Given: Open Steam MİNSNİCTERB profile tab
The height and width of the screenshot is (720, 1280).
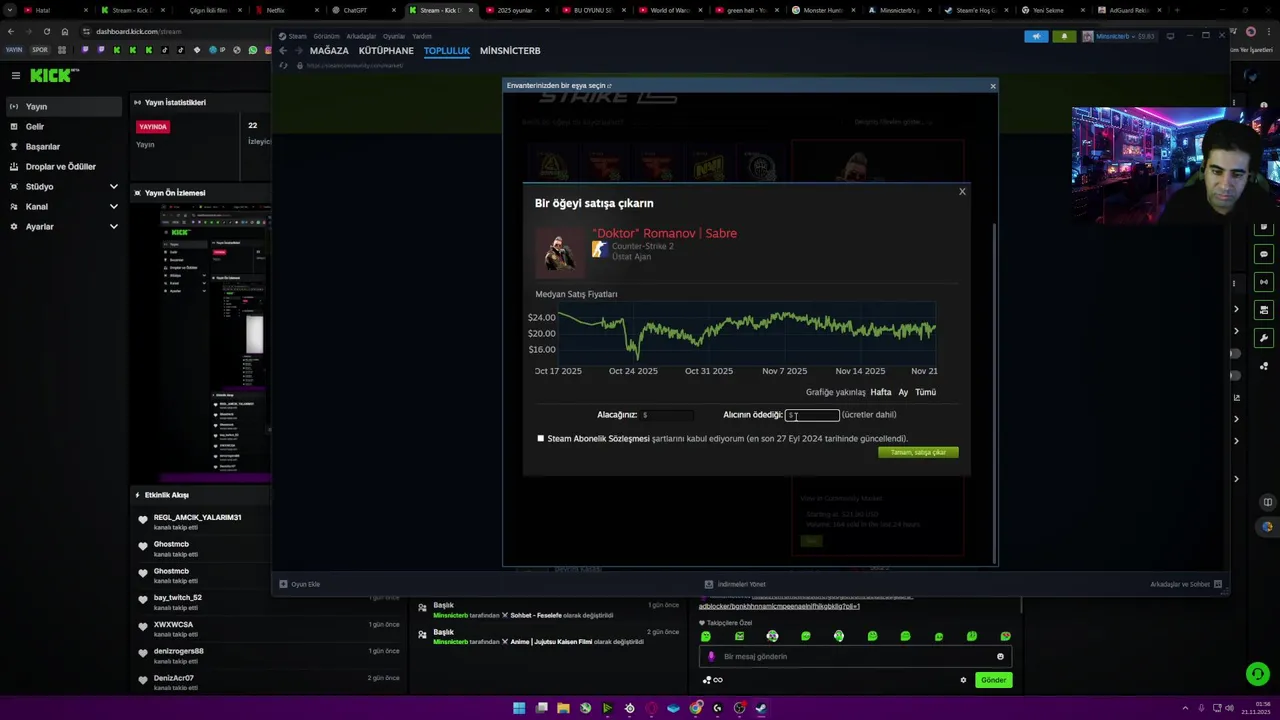Looking at the screenshot, I should (x=510, y=51).
